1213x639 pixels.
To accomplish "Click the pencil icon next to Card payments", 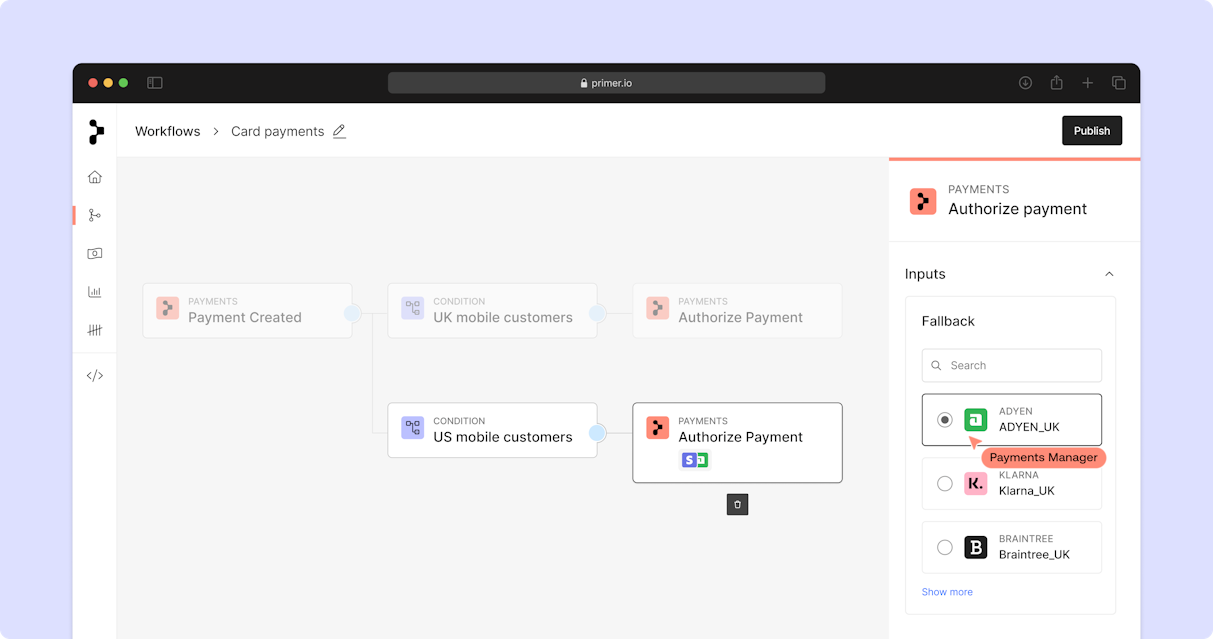I will click(339, 131).
